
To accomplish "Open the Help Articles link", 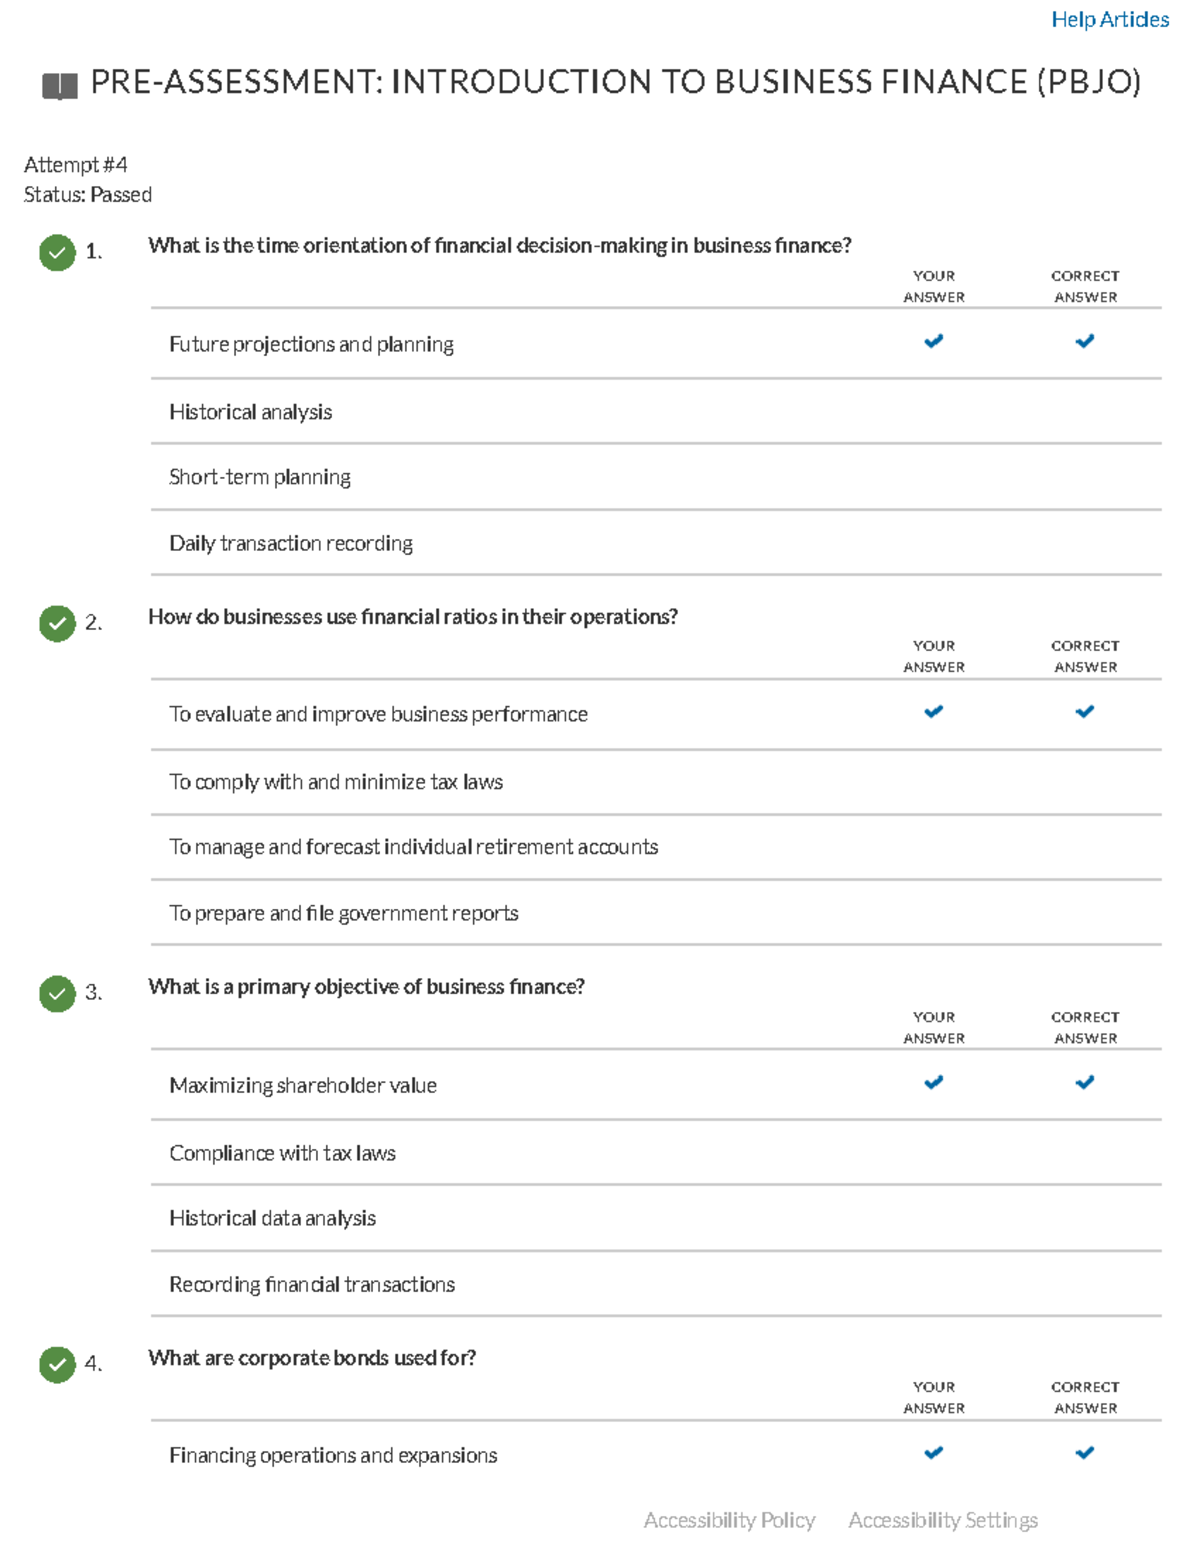I will click(1110, 20).
